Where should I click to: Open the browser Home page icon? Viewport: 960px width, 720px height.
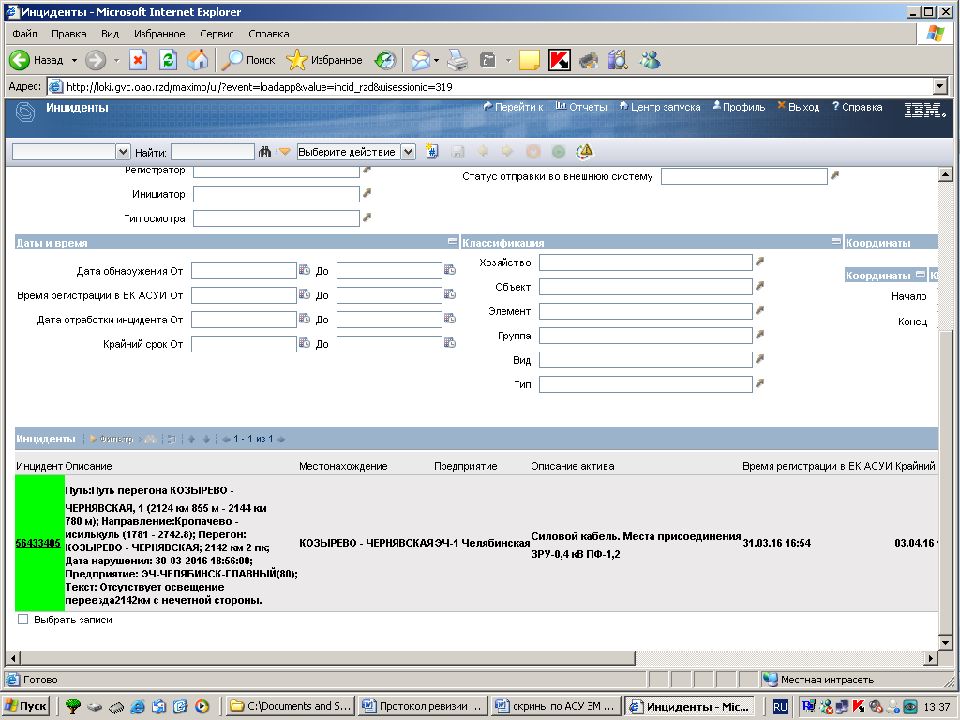point(197,60)
